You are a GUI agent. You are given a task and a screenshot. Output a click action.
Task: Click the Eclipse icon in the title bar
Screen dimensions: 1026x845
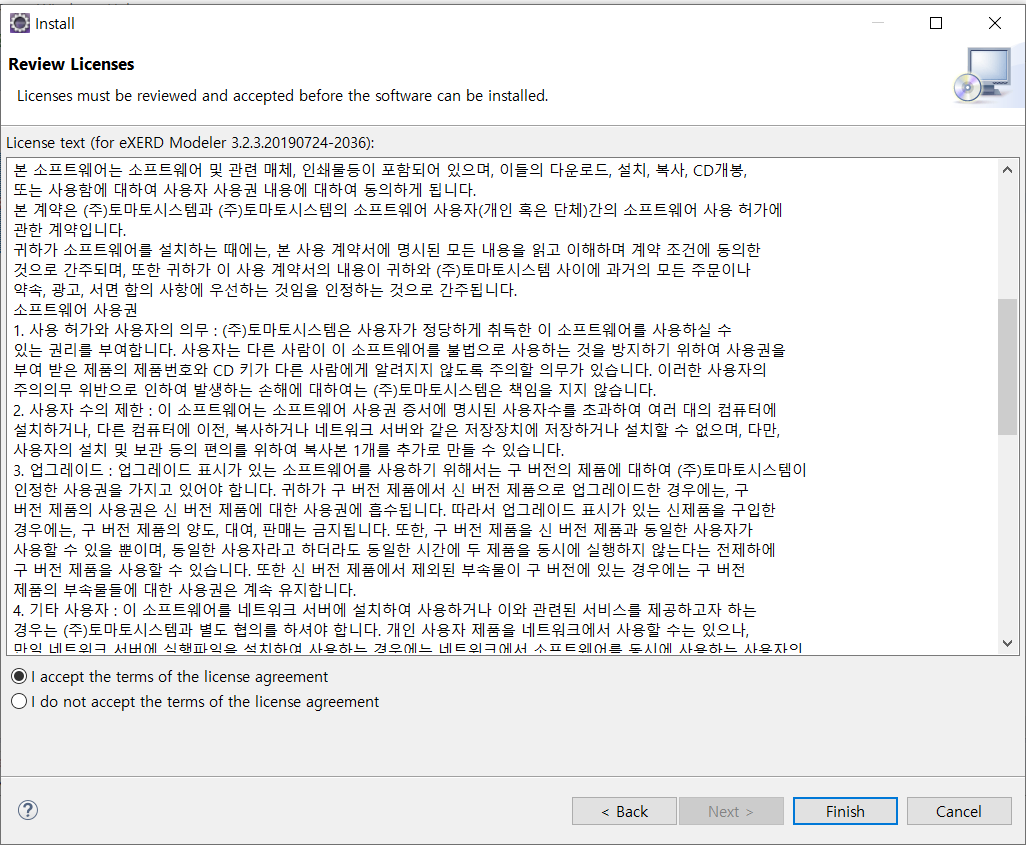pos(20,23)
